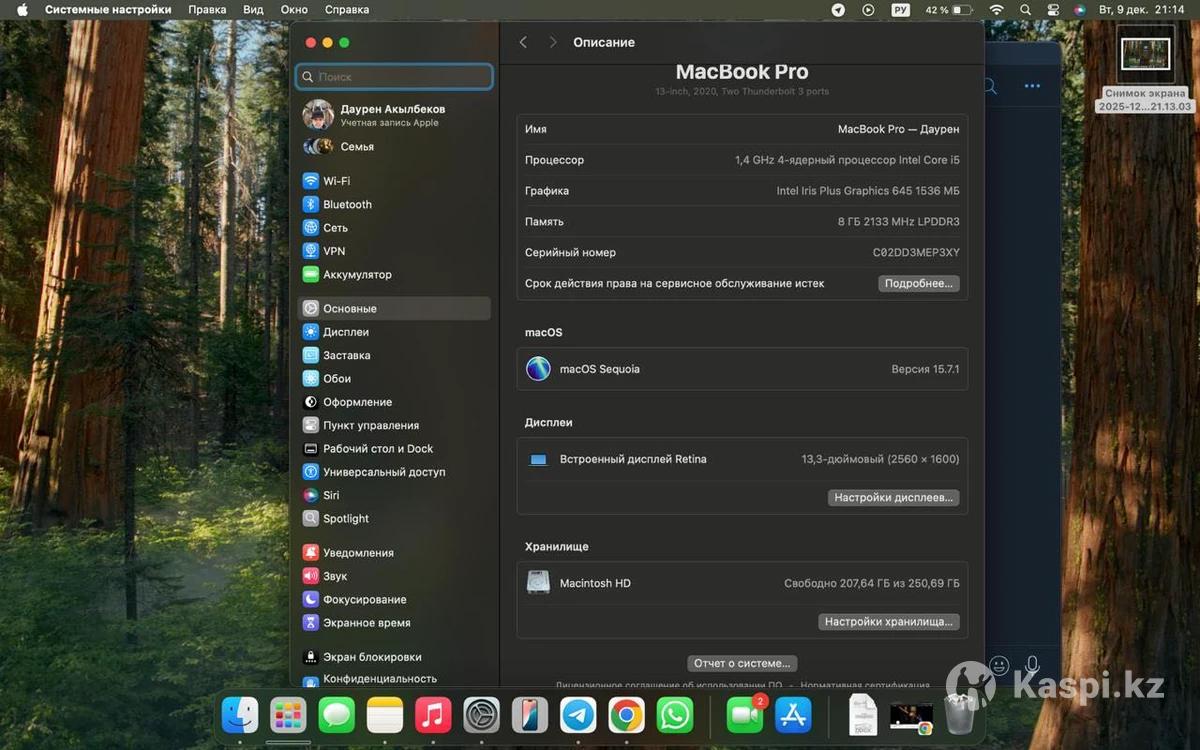
Task: Select Уведомления notifications item
Action: pos(357,552)
